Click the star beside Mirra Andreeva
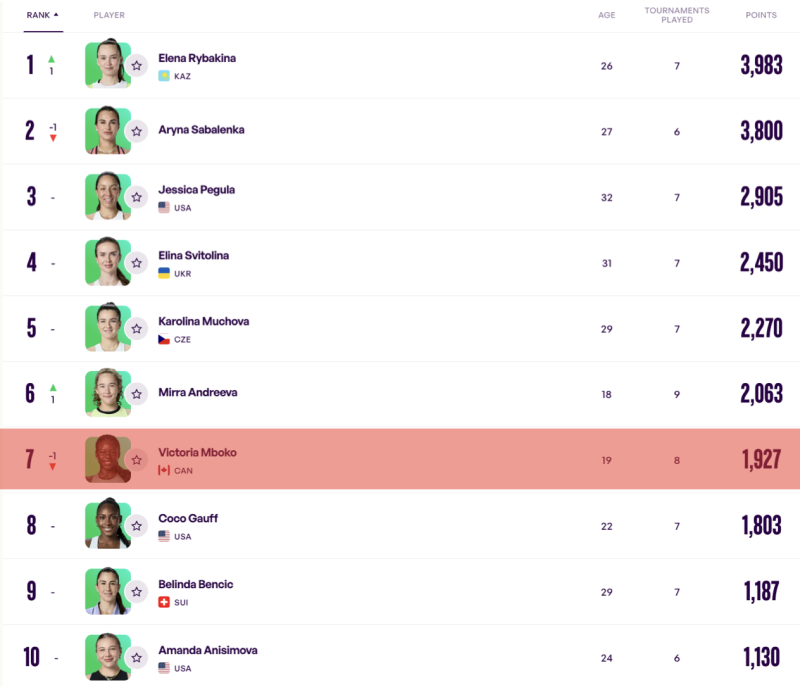800x690 pixels. [x=137, y=394]
